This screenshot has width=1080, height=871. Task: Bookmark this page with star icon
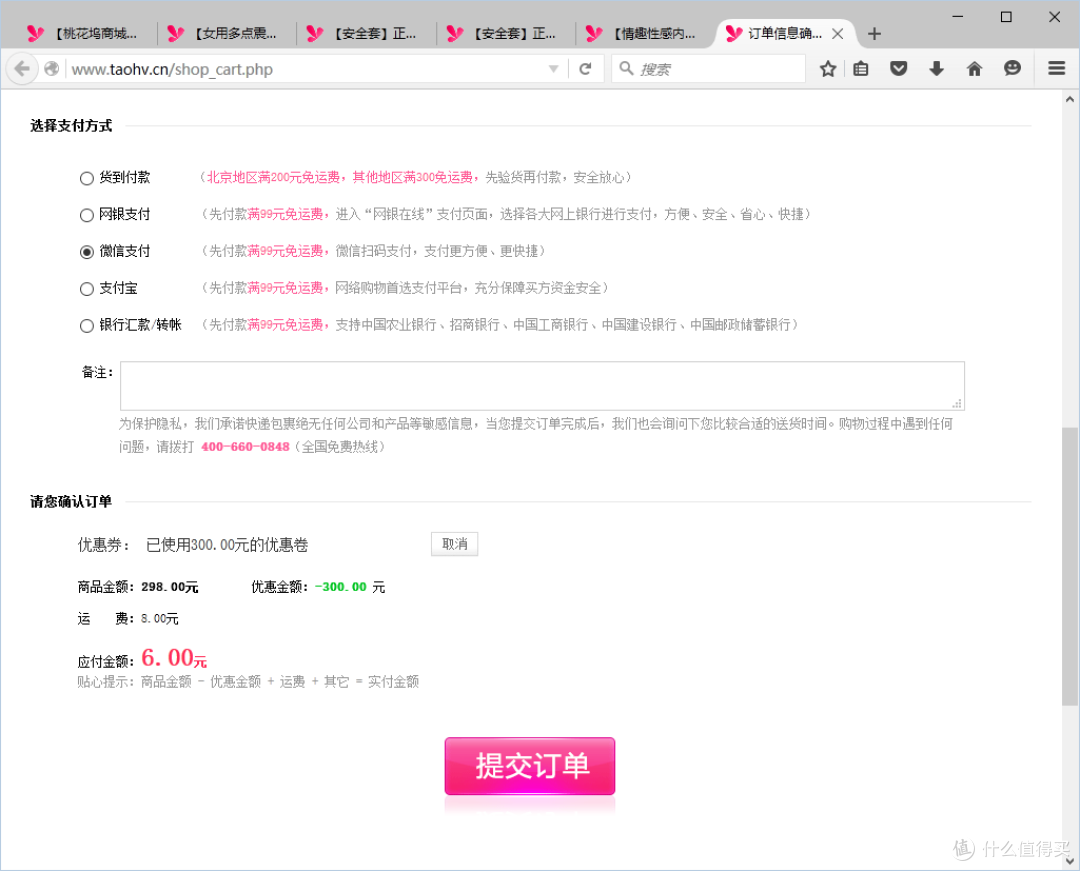point(828,69)
